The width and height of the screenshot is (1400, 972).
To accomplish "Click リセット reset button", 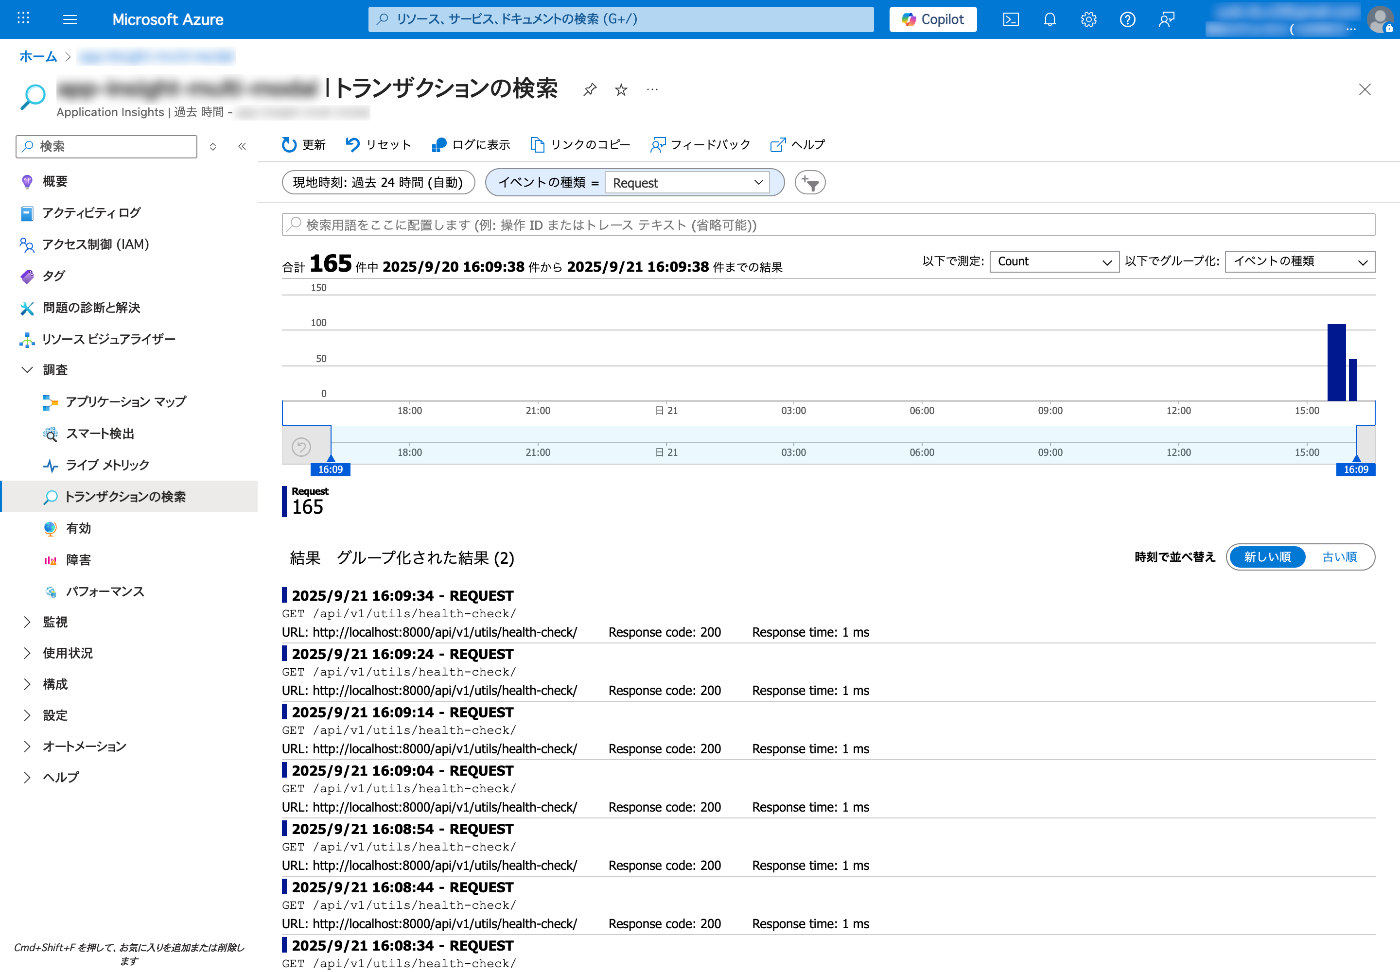I will click(x=379, y=145).
